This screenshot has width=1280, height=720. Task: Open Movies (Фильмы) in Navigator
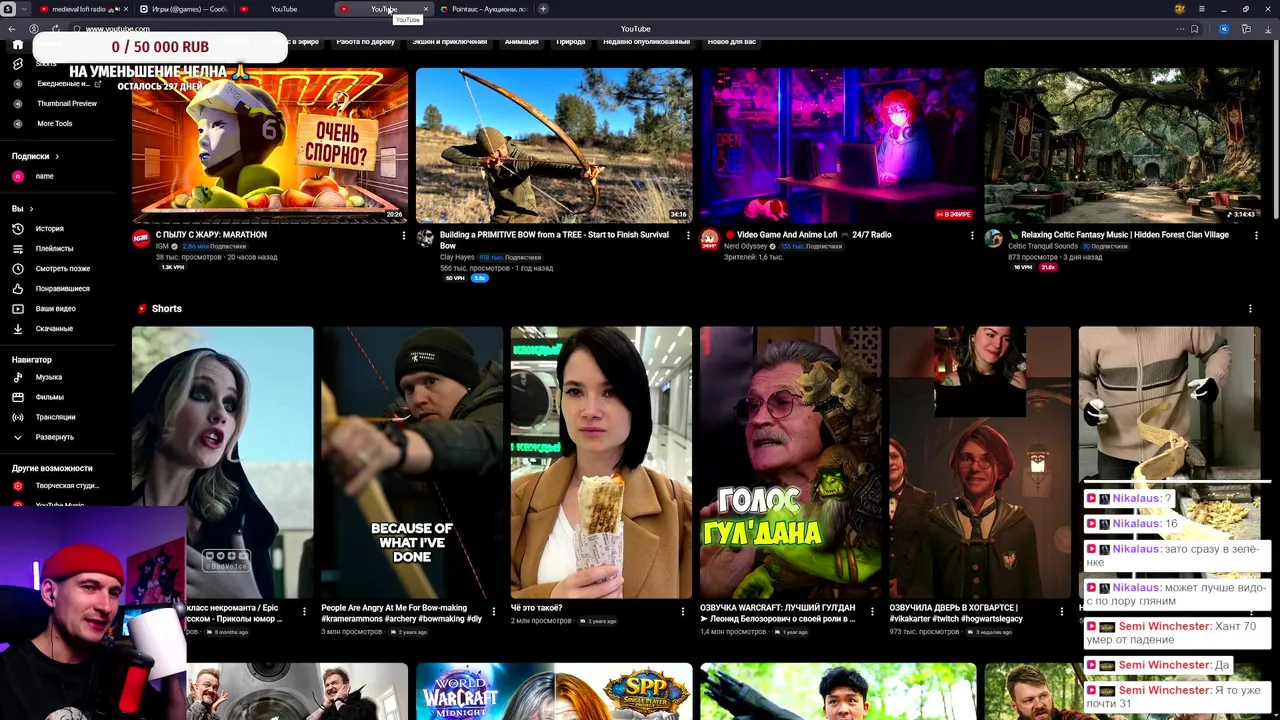pyautogui.click(x=39, y=397)
